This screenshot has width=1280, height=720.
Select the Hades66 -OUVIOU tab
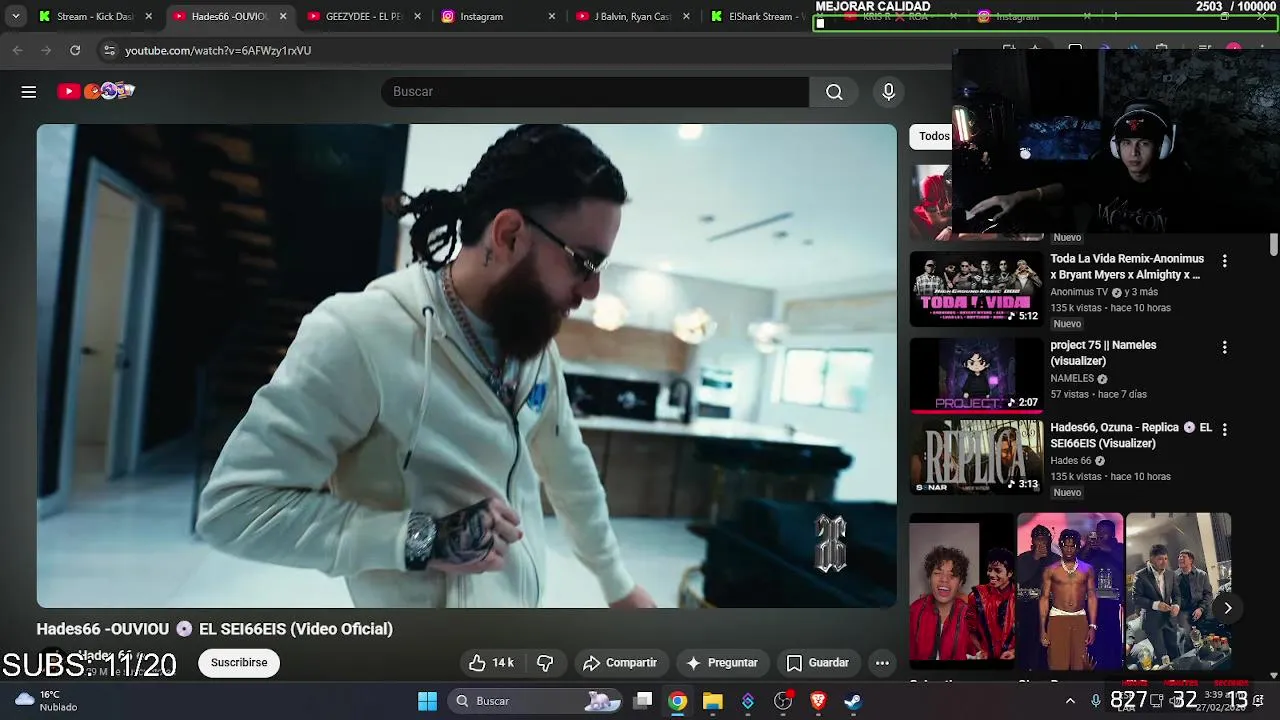[229, 17]
